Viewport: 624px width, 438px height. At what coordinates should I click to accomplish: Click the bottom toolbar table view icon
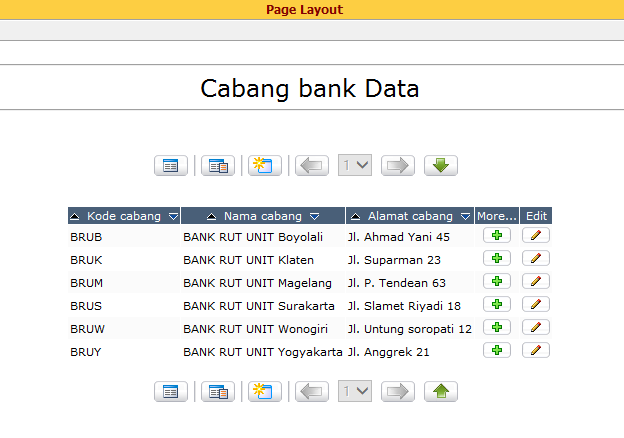[x=171, y=392]
